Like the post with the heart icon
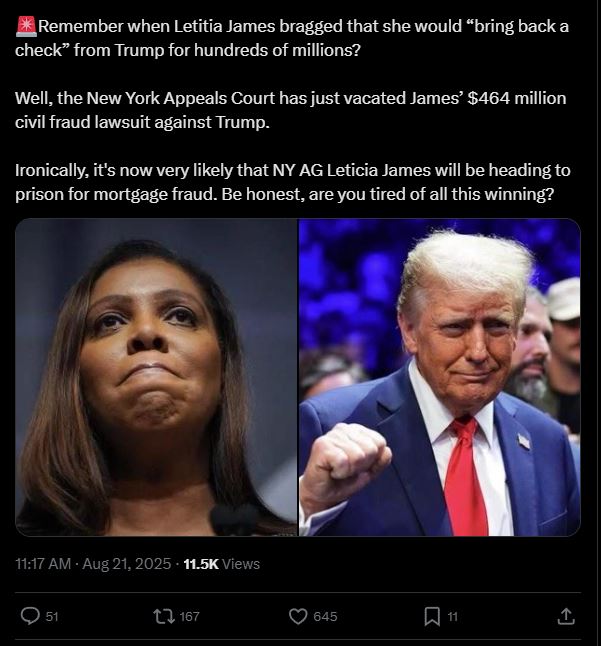Screen dimensions: 601x646 pos(298,616)
